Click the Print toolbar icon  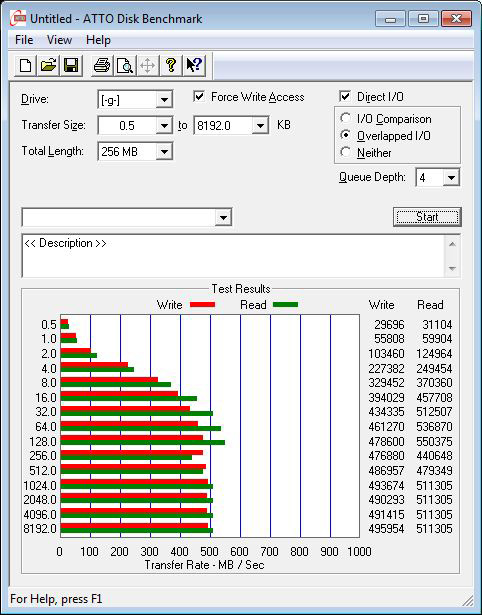tap(102, 65)
